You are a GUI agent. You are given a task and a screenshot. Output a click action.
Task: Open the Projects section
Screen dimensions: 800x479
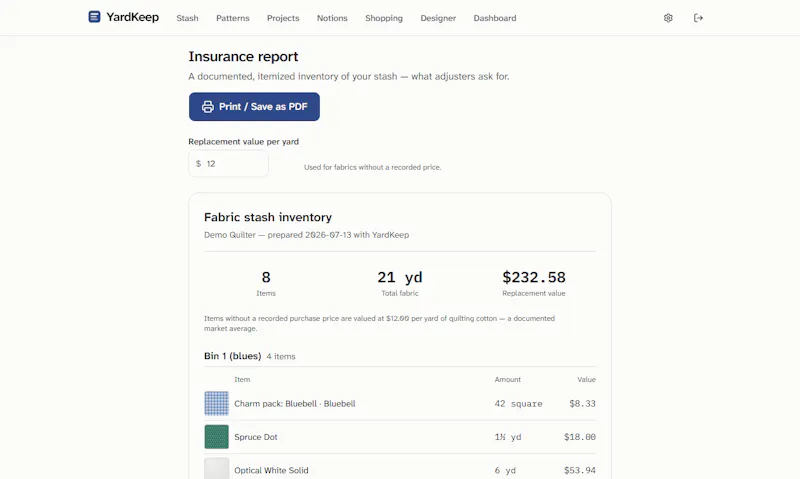(283, 18)
